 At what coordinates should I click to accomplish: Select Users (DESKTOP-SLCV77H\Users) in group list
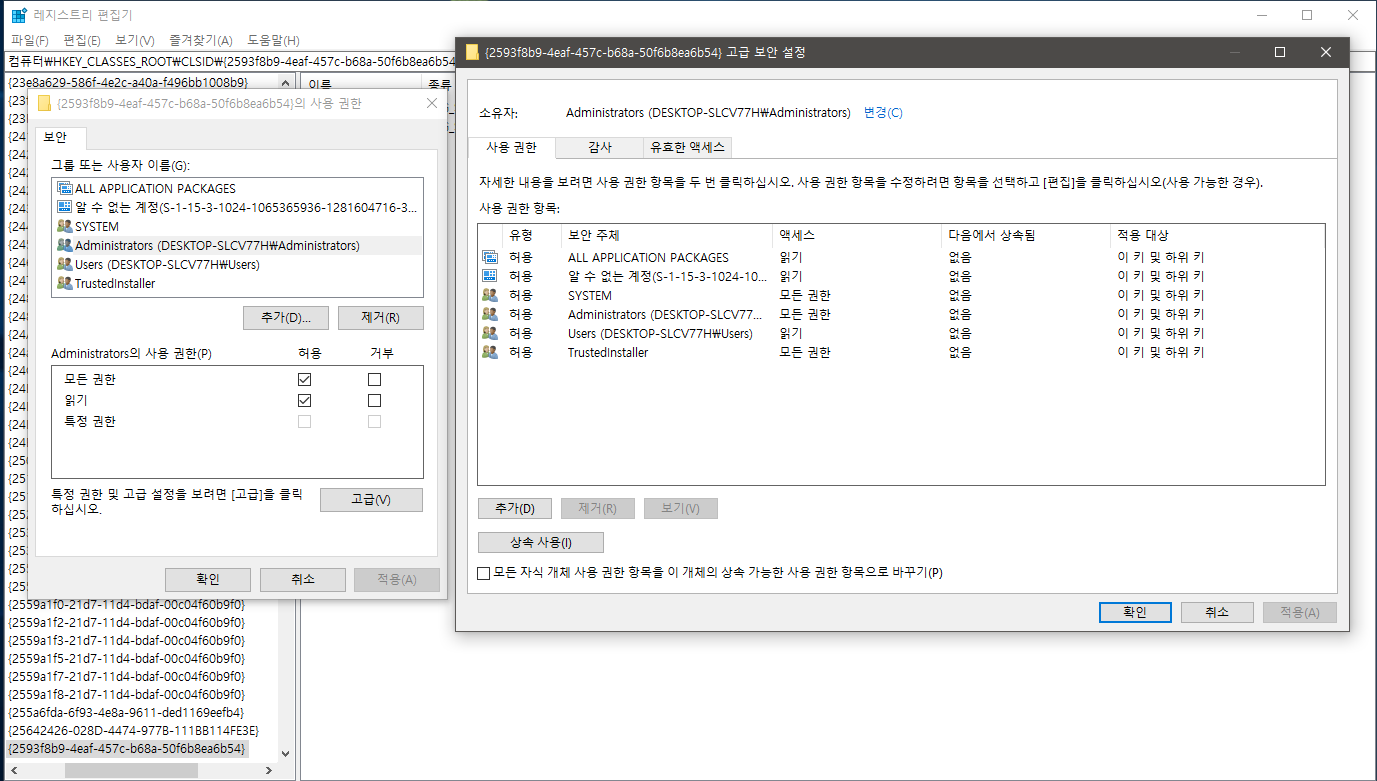[167, 264]
